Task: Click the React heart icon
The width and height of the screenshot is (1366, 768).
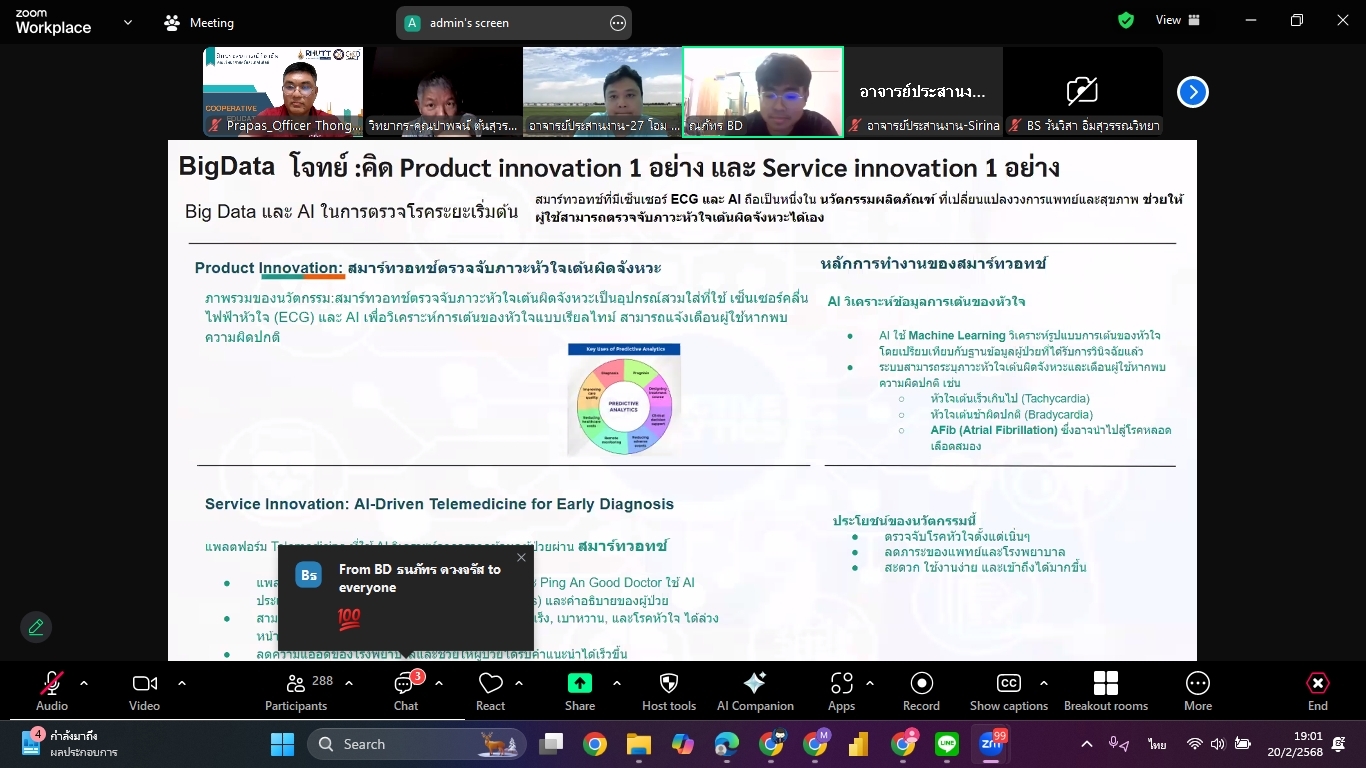Action: pyautogui.click(x=490, y=684)
